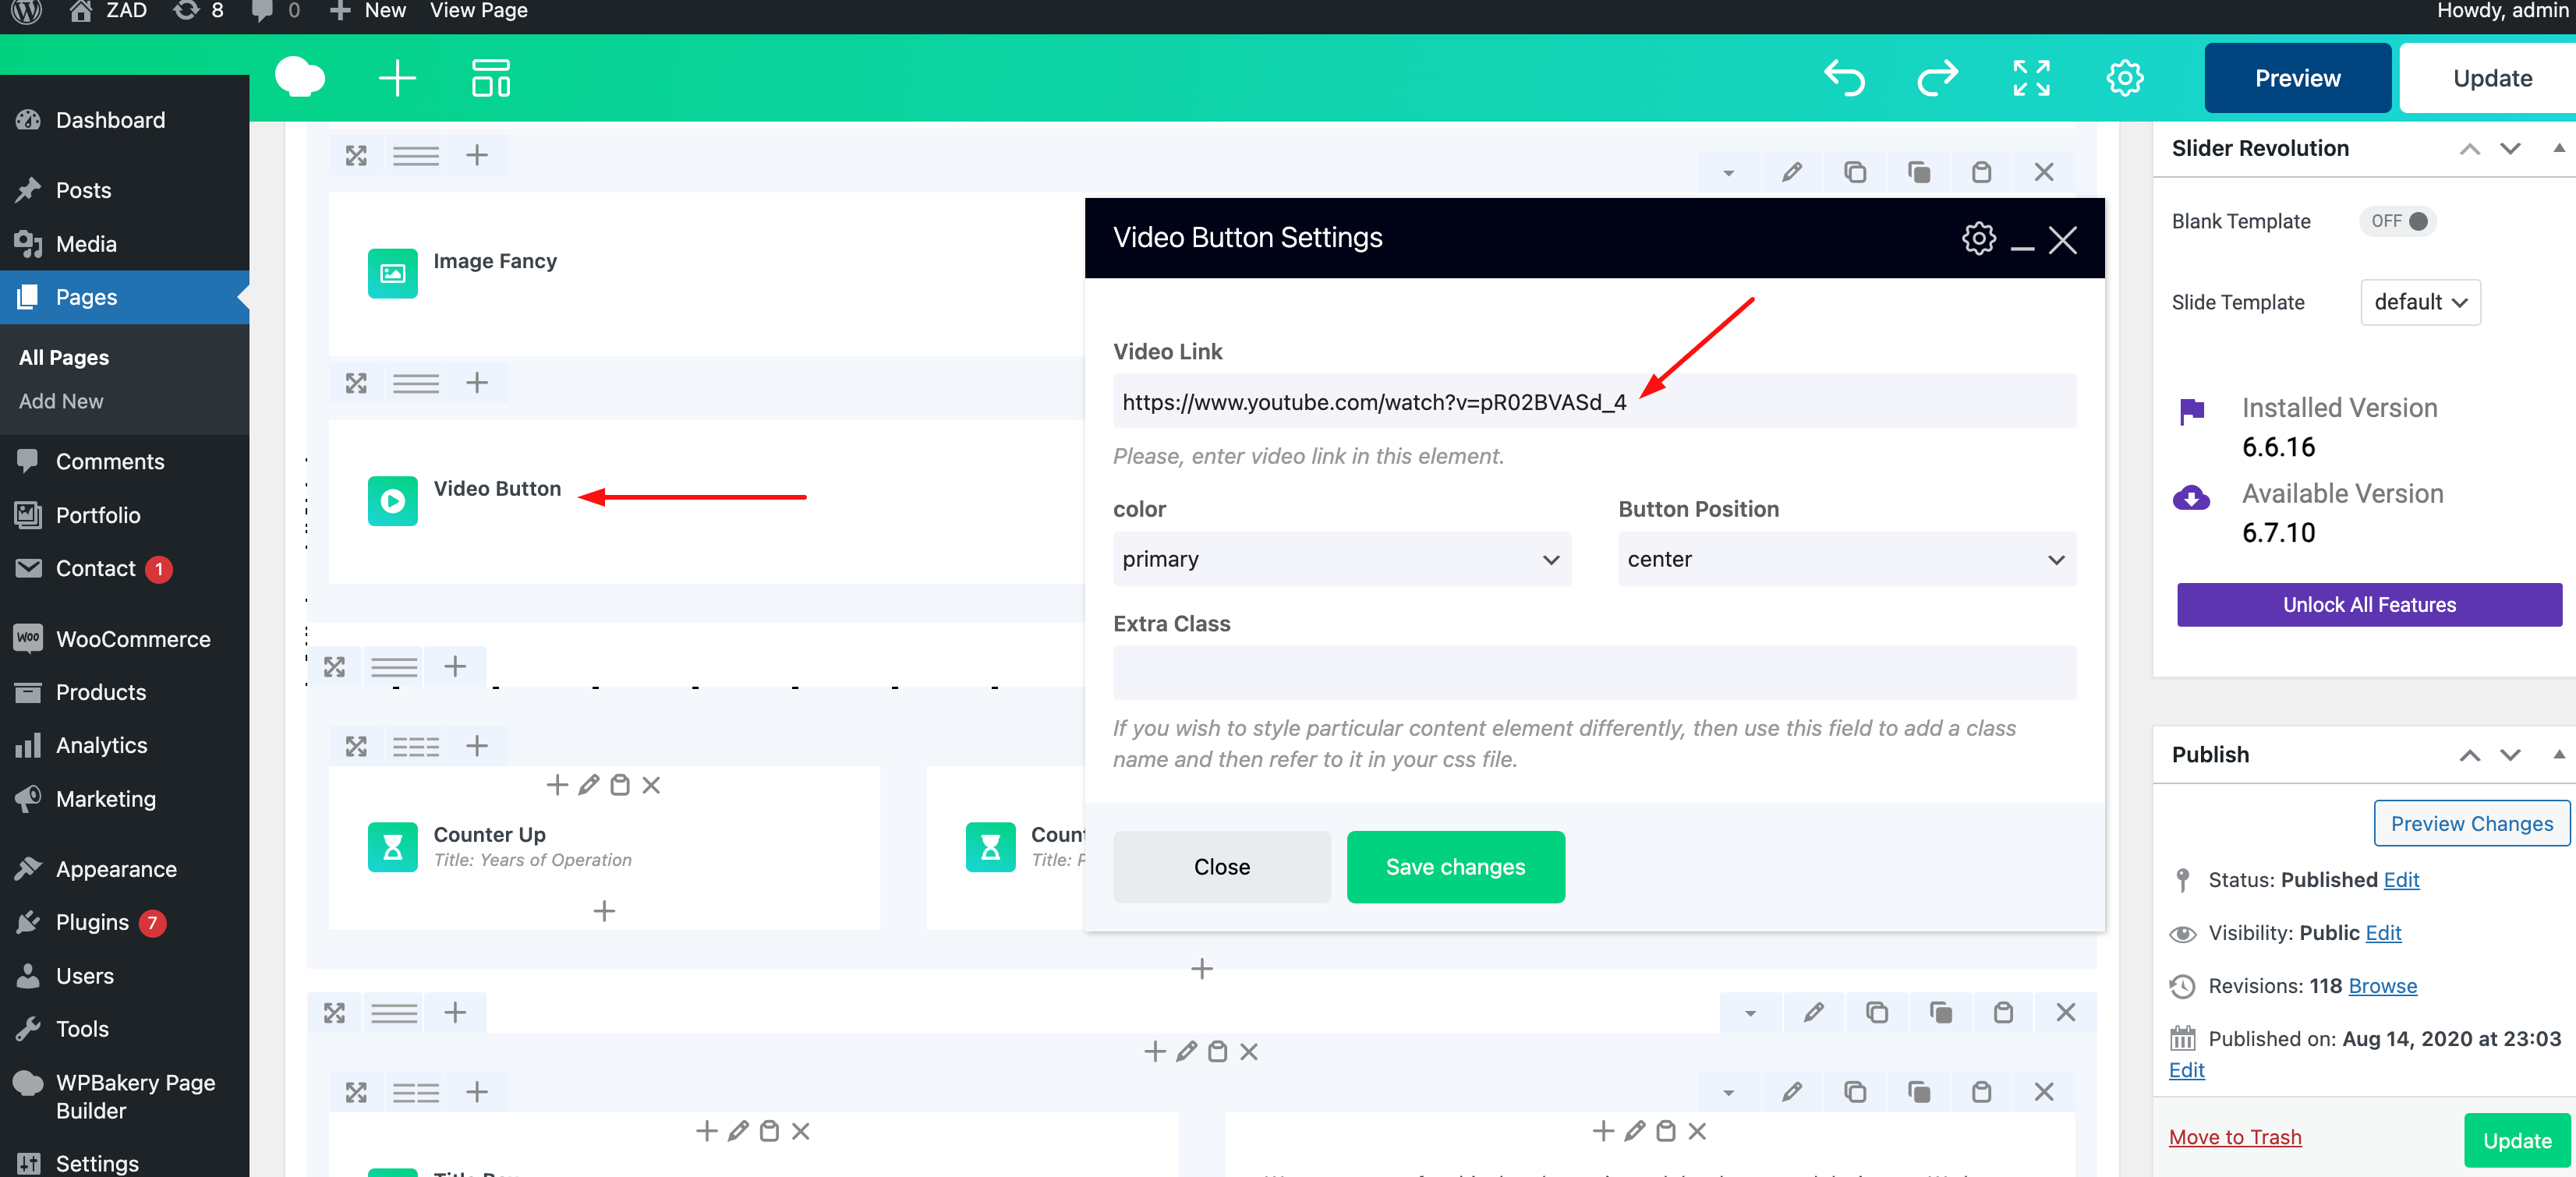Click green Update button in Publish panel
The width and height of the screenshot is (2576, 1177).
click(2516, 1141)
